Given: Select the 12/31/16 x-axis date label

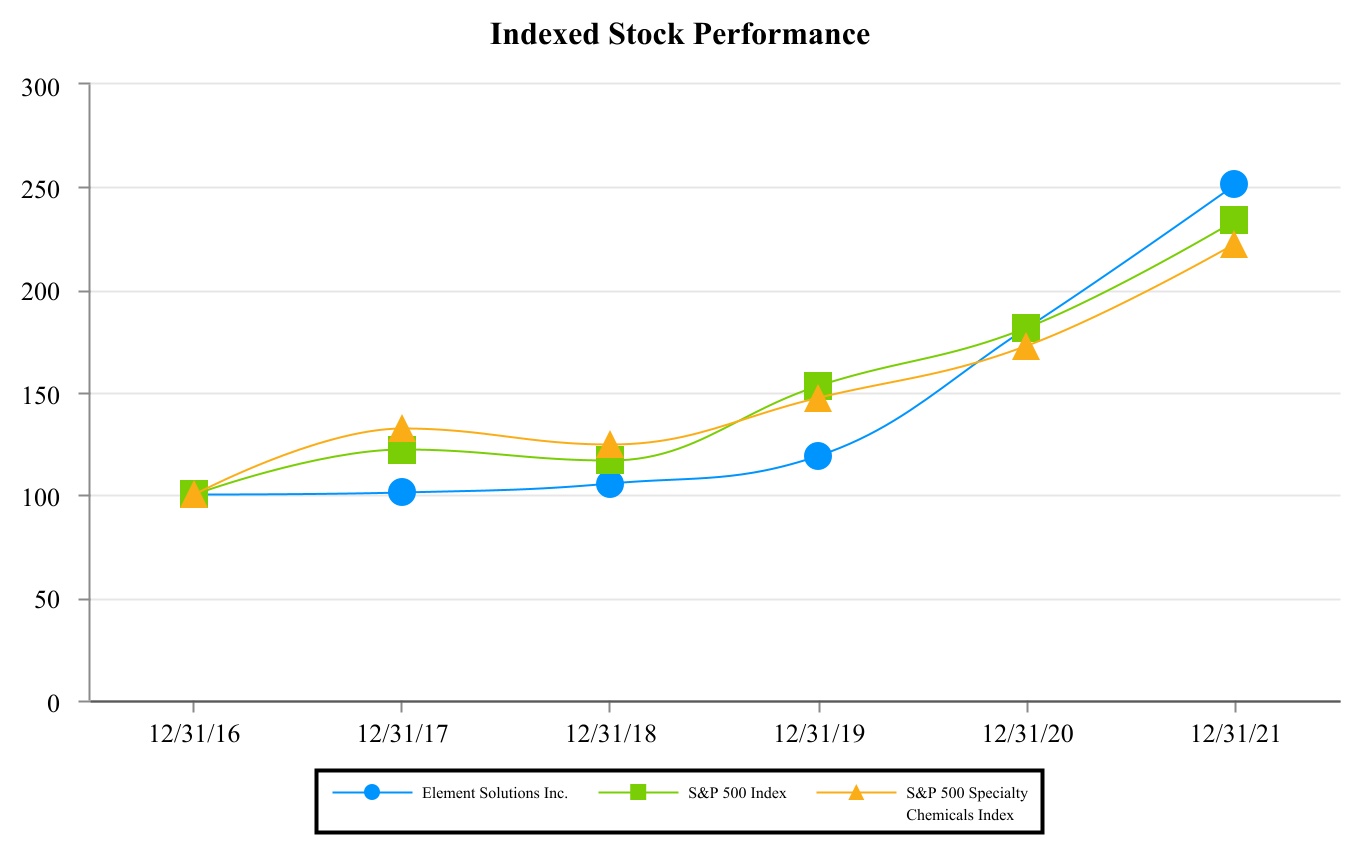Looking at the screenshot, I should pyautogui.click(x=193, y=733).
